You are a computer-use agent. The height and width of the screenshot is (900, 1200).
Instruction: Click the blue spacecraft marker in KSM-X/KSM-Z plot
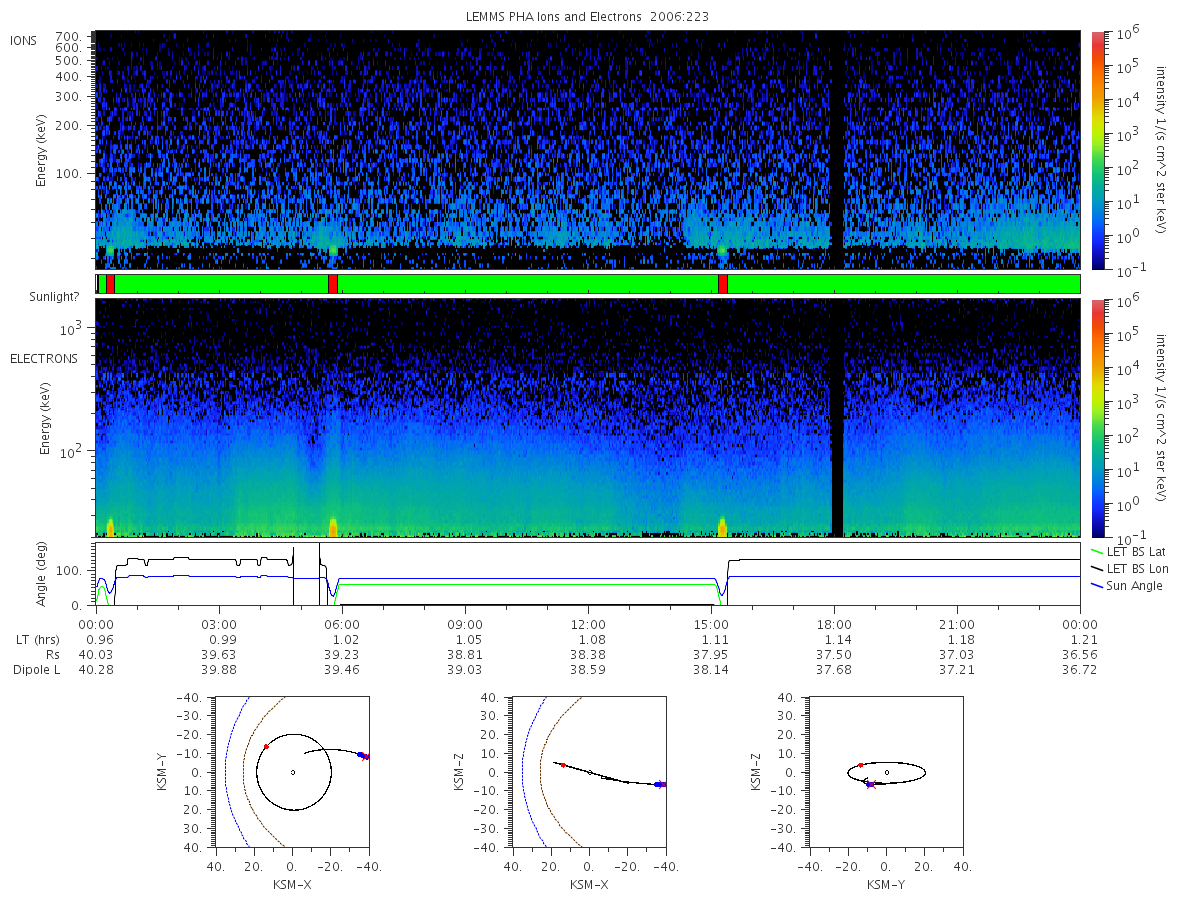(x=657, y=784)
